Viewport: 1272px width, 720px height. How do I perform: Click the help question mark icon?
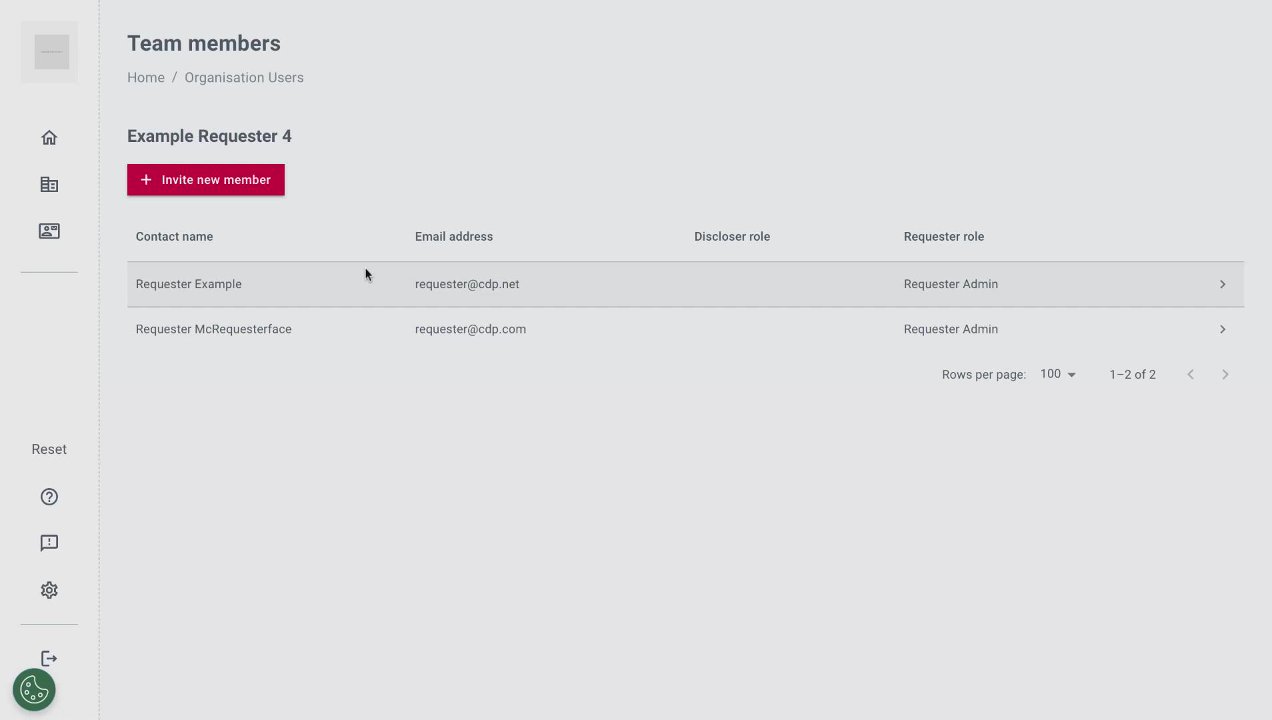coord(49,497)
